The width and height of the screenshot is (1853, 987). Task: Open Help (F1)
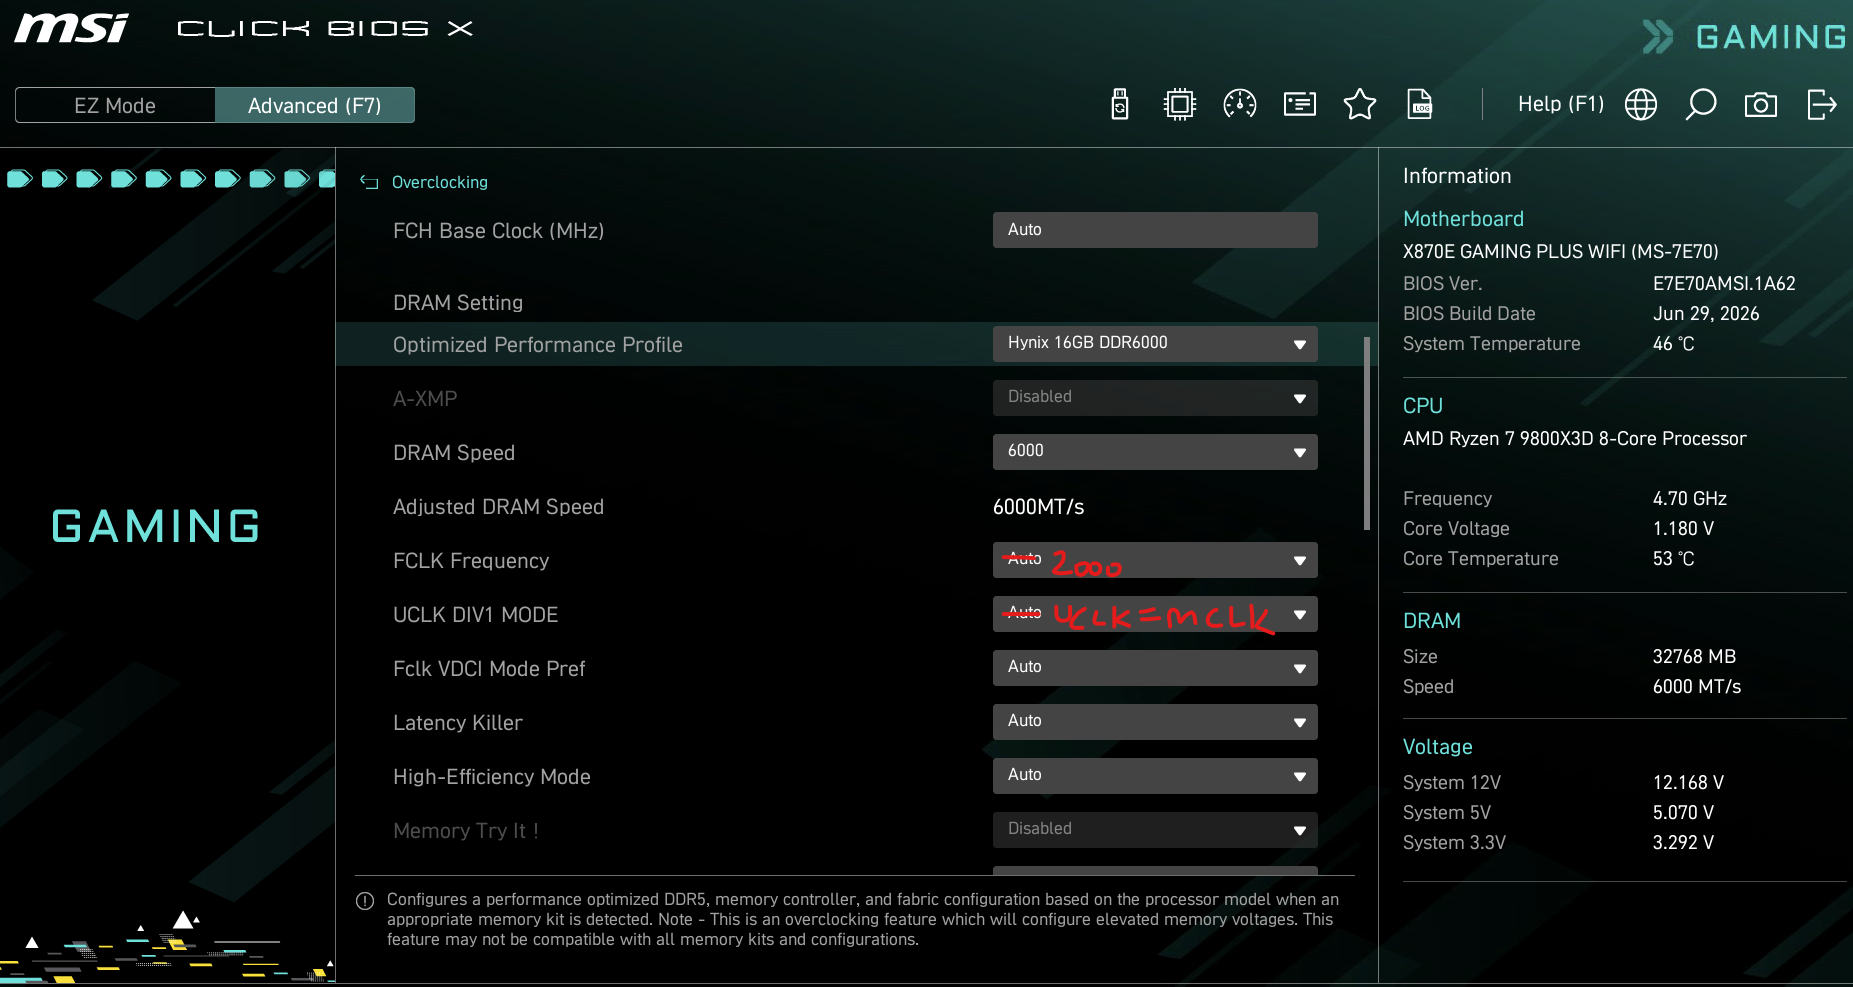pyautogui.click(x=1561, y=104)
